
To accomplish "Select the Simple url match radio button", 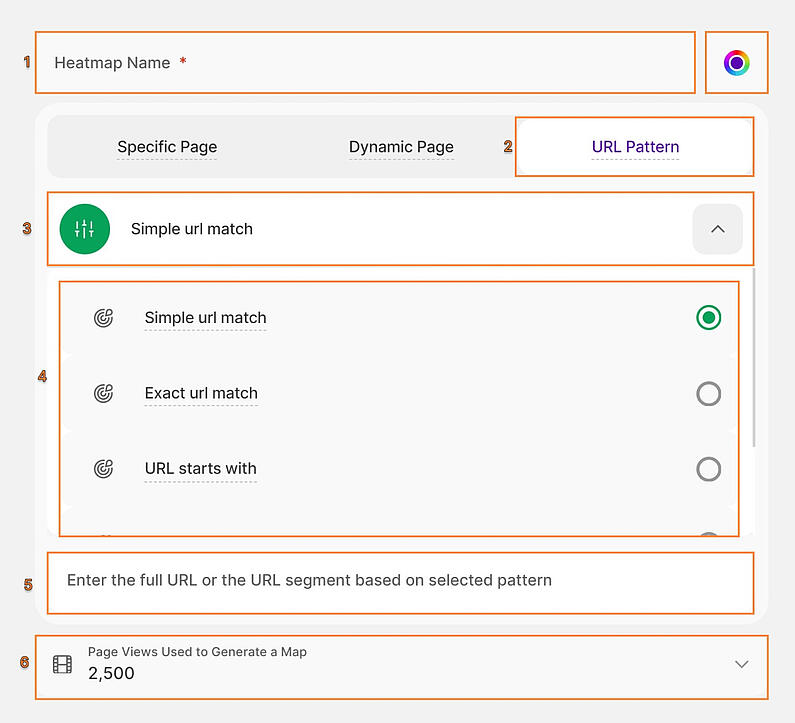I will (x=708, y=318).
